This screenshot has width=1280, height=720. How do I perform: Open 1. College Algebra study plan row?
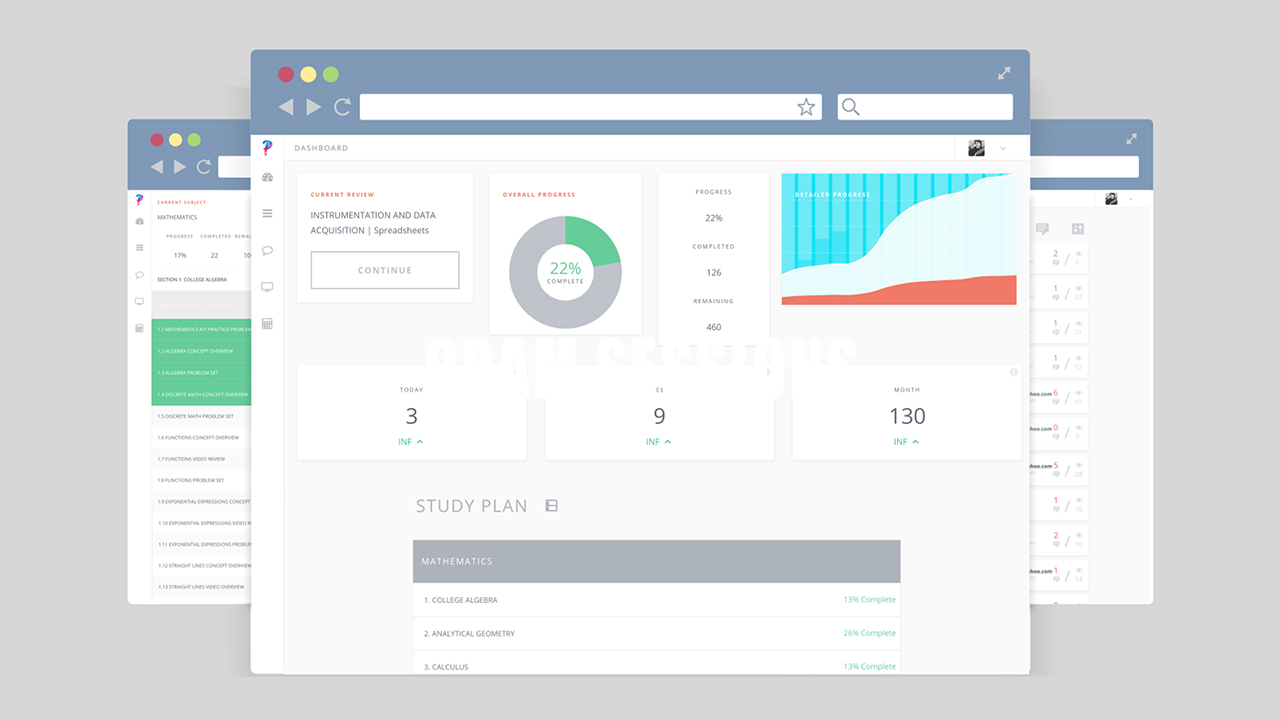(657, 600)
